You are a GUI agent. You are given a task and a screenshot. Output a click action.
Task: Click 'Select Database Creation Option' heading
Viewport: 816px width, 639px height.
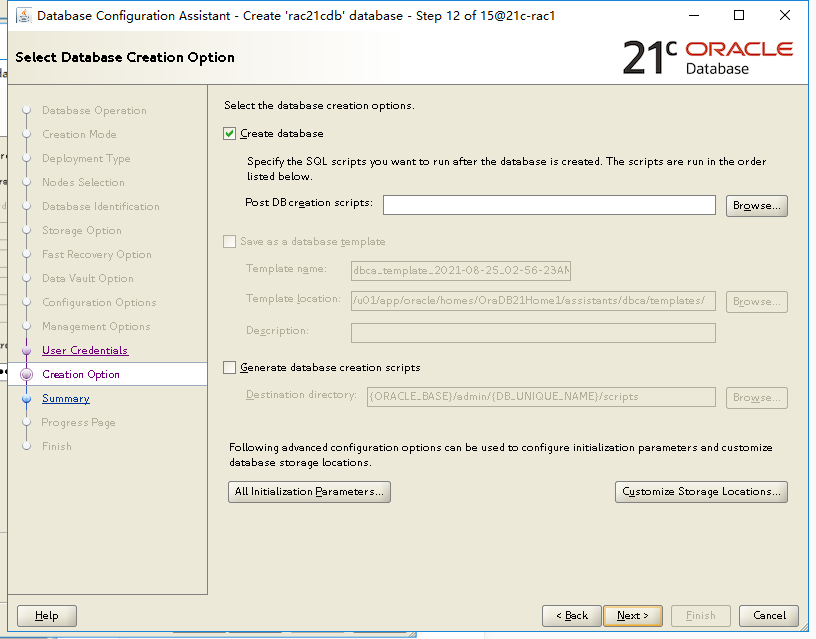pyautogui.click(x=125, y=57)
